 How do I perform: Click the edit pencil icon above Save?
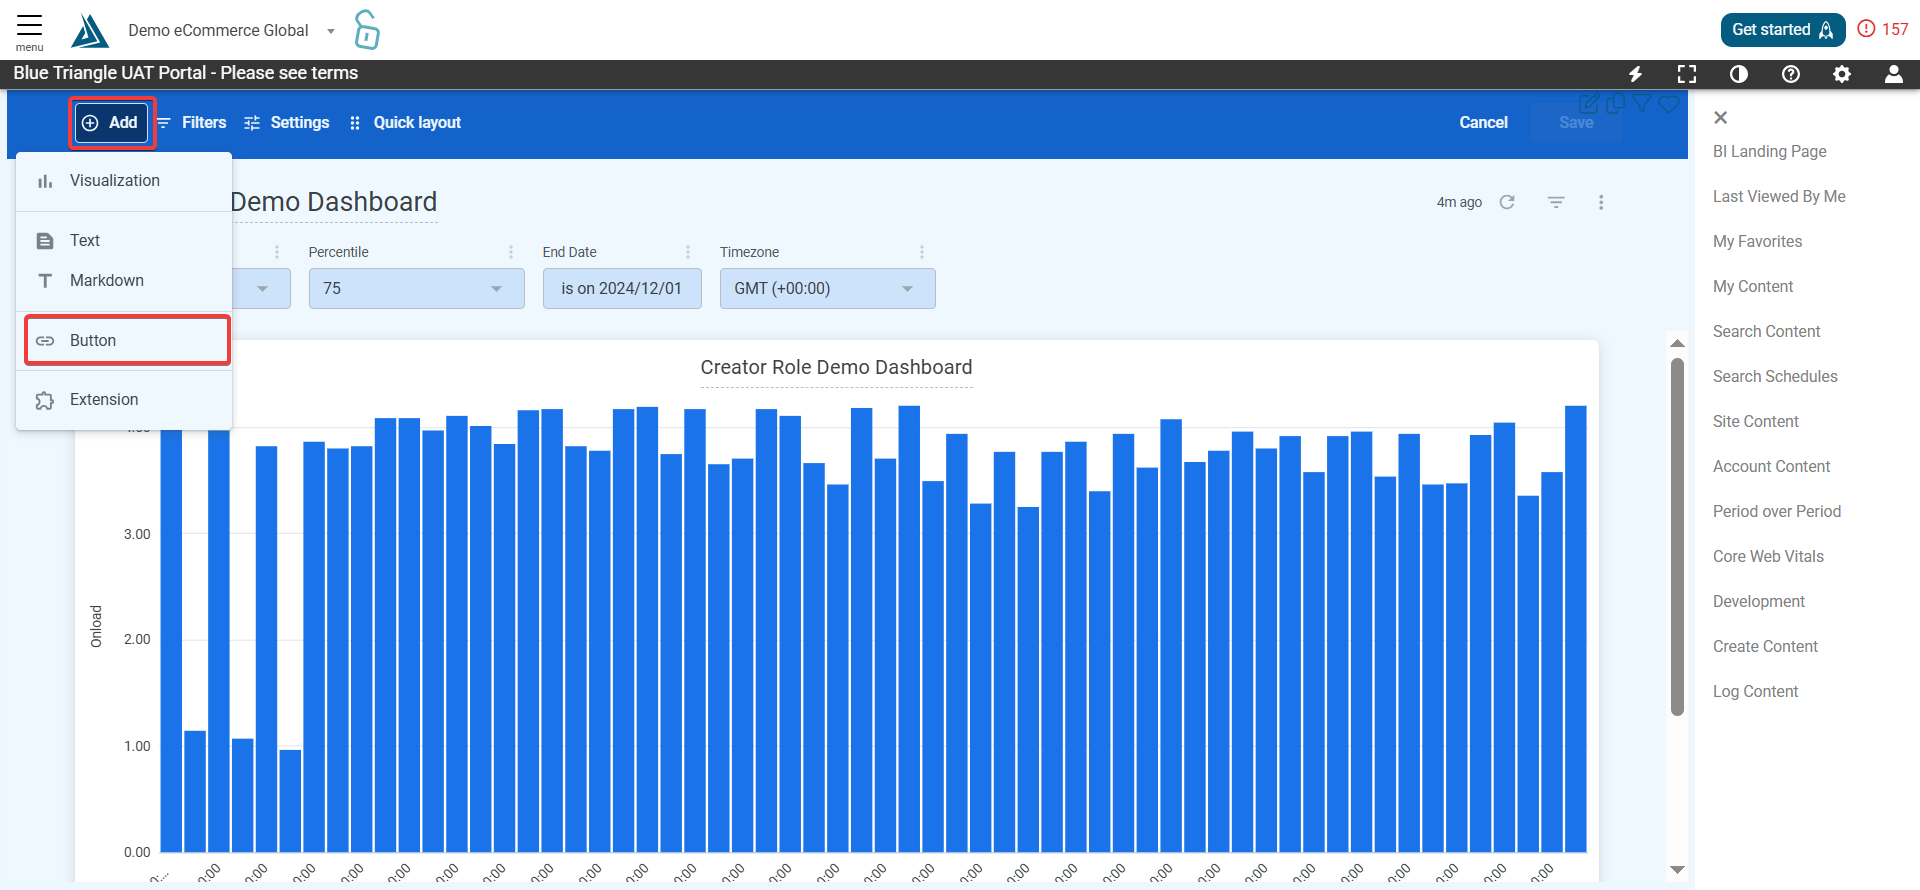pyautogui.click(x=1589, y=103)
